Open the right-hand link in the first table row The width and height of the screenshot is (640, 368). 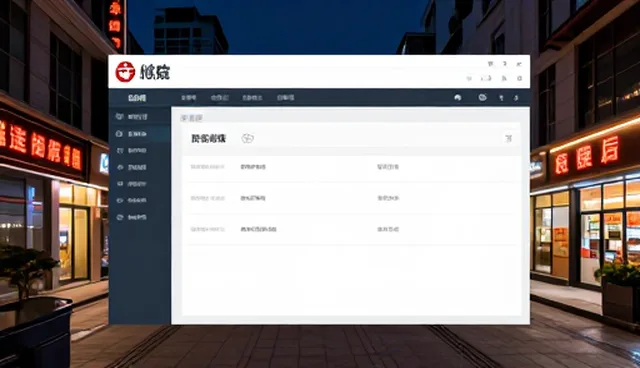388,167
